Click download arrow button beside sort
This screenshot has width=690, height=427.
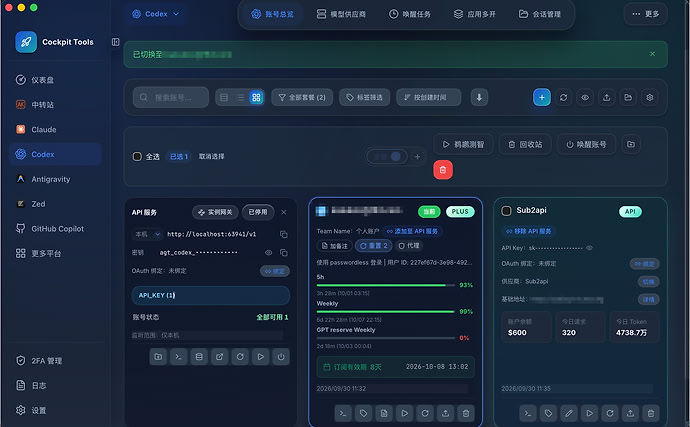tap(479, 97)
